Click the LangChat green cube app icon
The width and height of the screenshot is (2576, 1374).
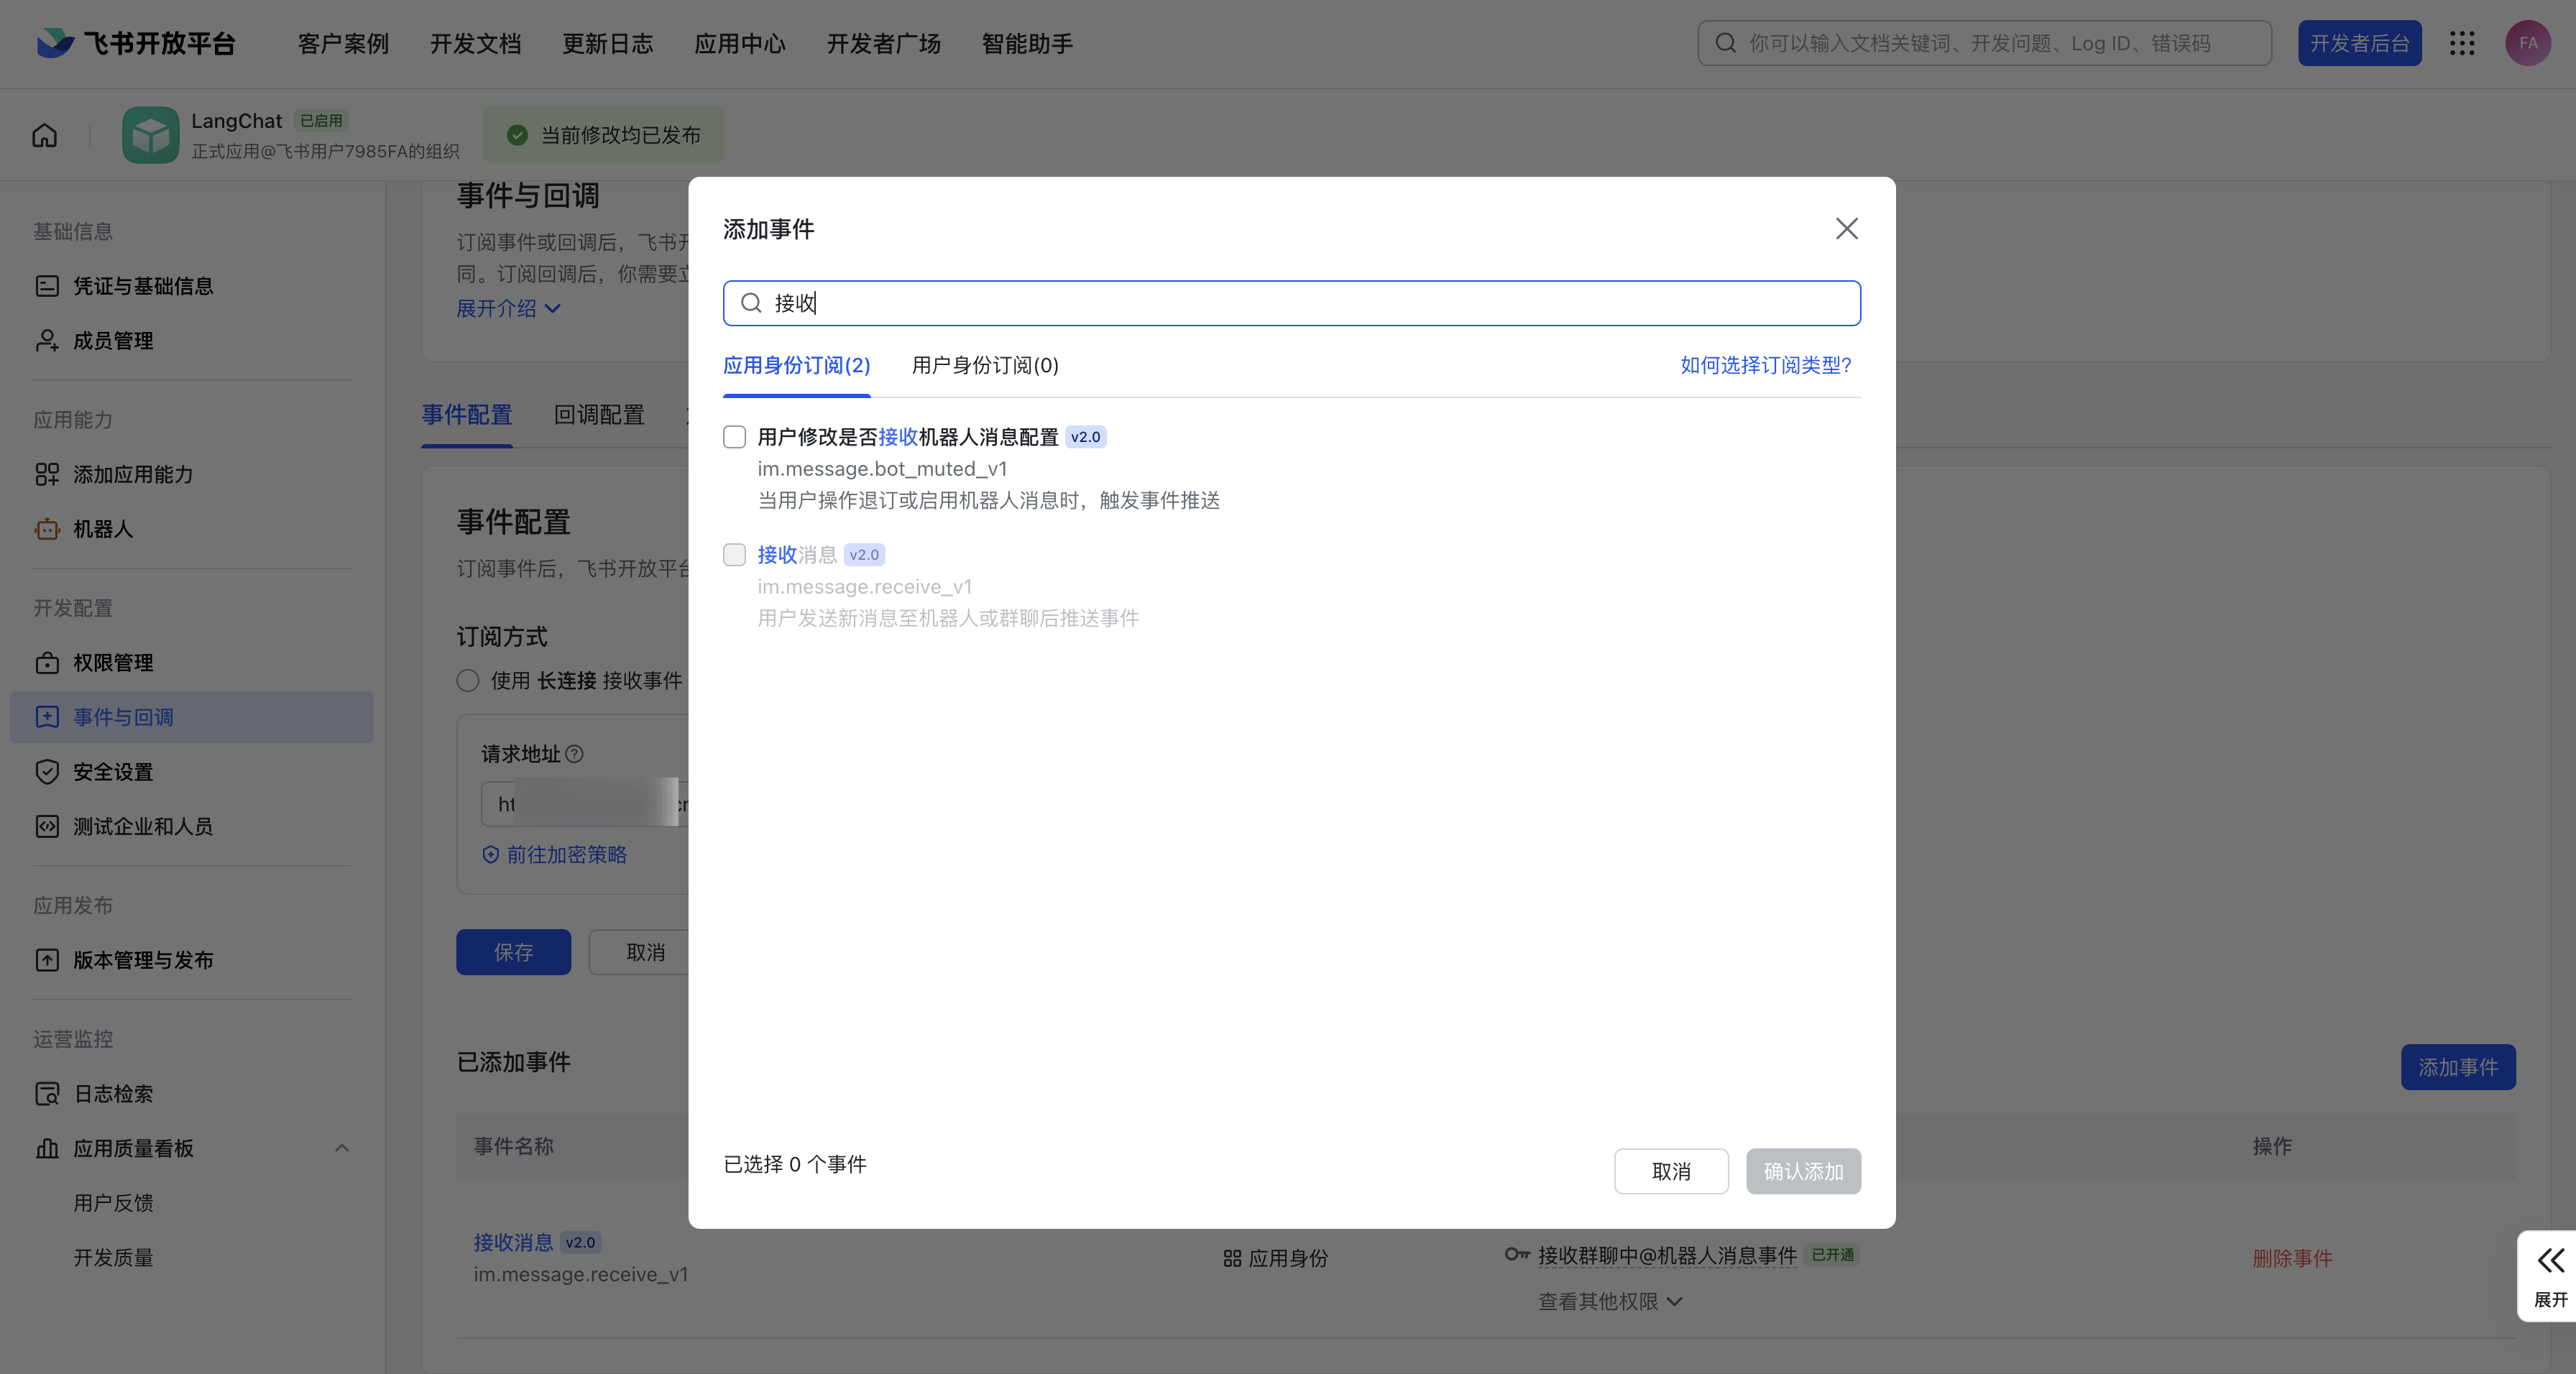point(150,135)
